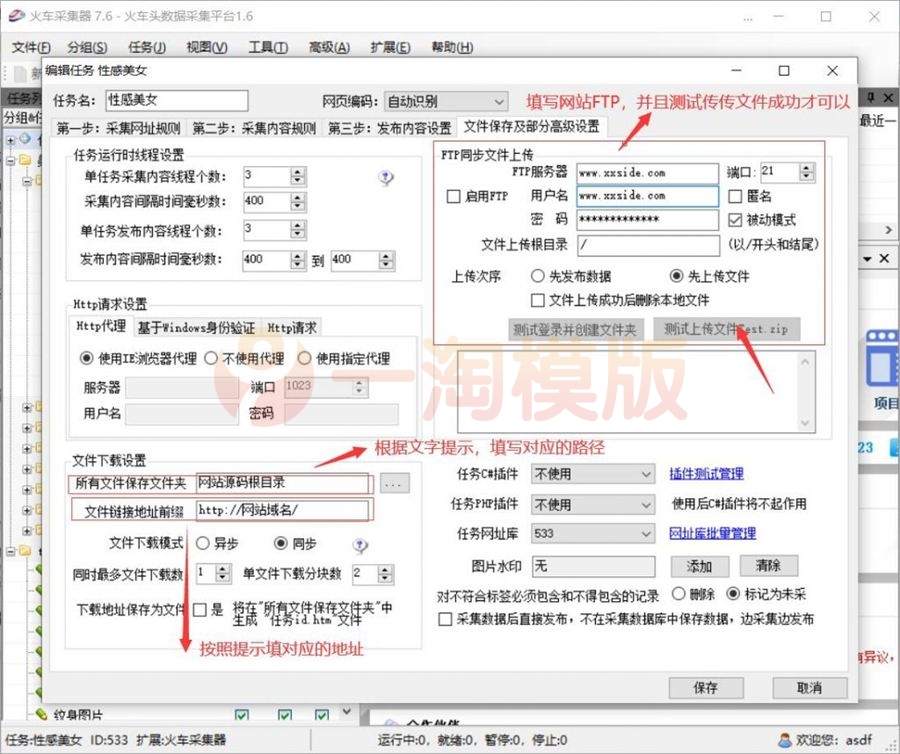Image resolution: width=900 pixels, height=754 pixels.
Task: Open the 视图(V) menu
Action: [x=207, y=47]
